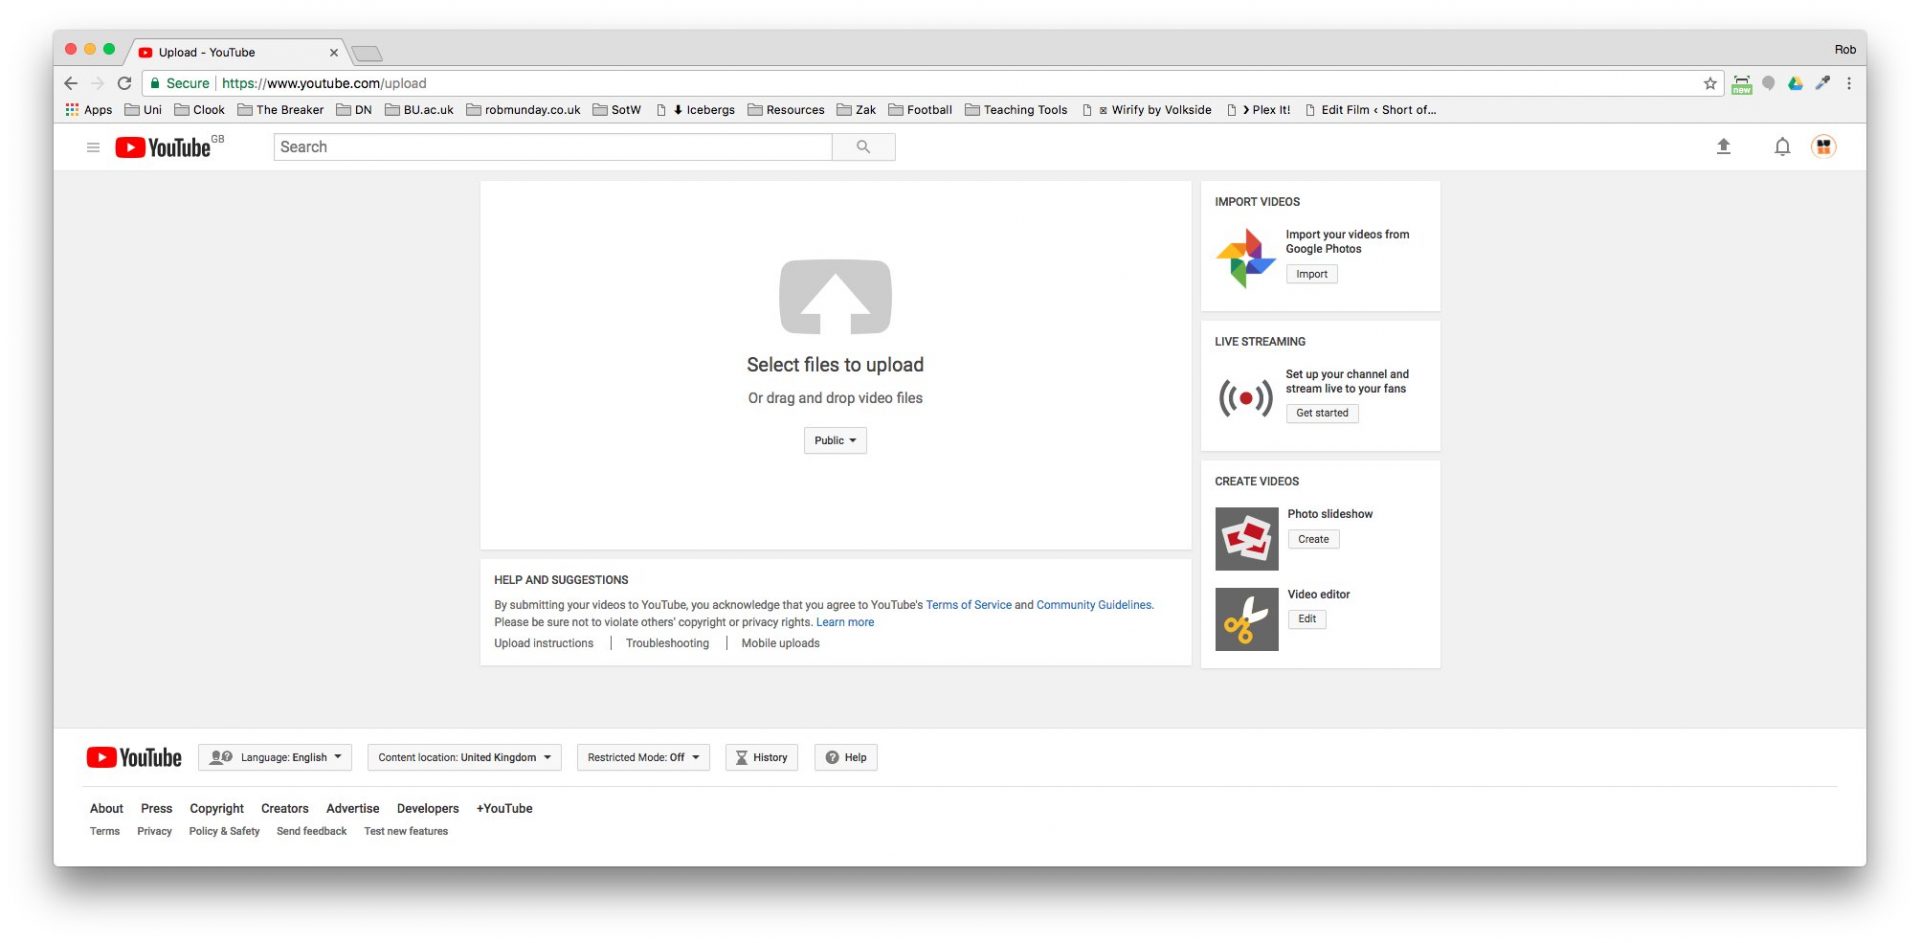The width and height of the screenshot is (1920, 943).
Task: Open the Language: English dropdown
Action: point(275,757)
